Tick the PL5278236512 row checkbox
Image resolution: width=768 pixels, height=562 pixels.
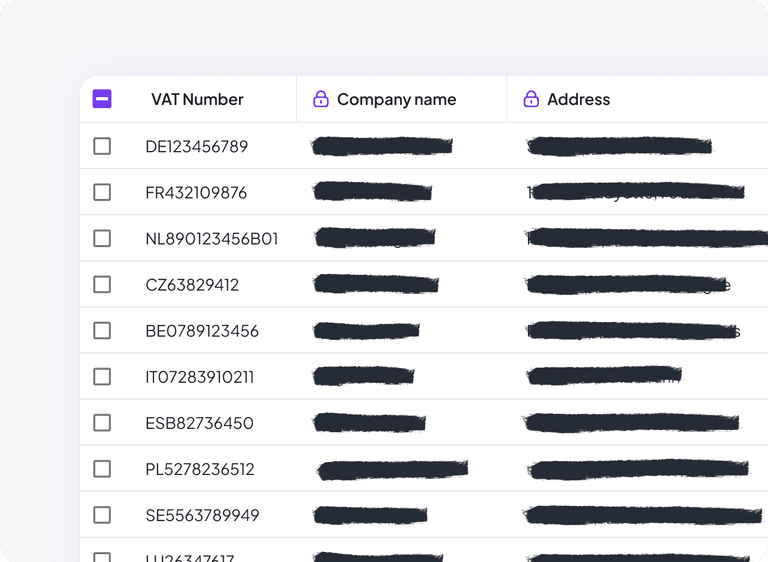[102, 469]
